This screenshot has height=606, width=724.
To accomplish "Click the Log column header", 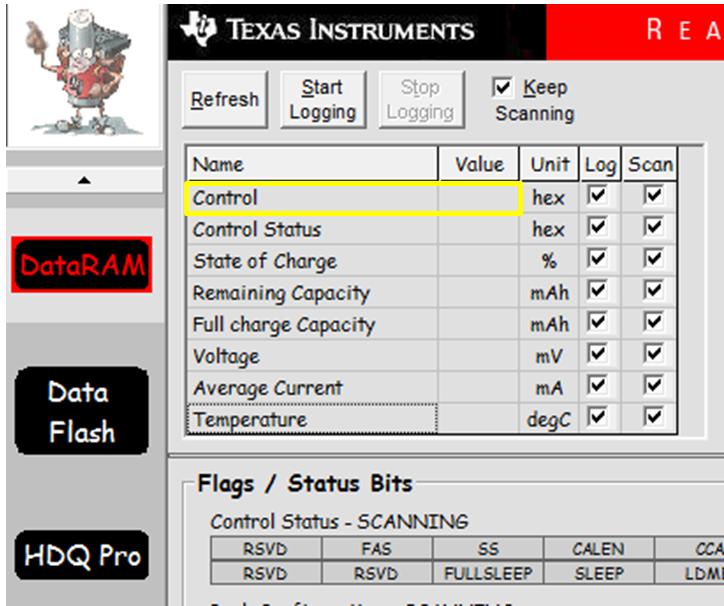I will [x=600, y=164].
